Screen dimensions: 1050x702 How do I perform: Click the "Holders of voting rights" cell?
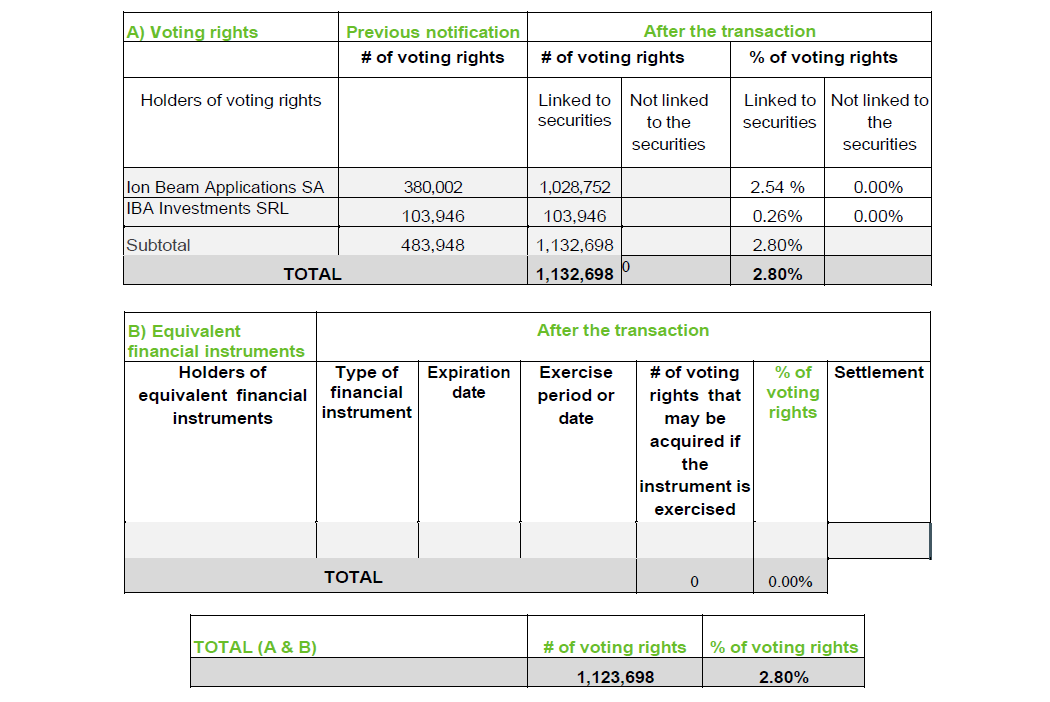click(x=231, y=100)
